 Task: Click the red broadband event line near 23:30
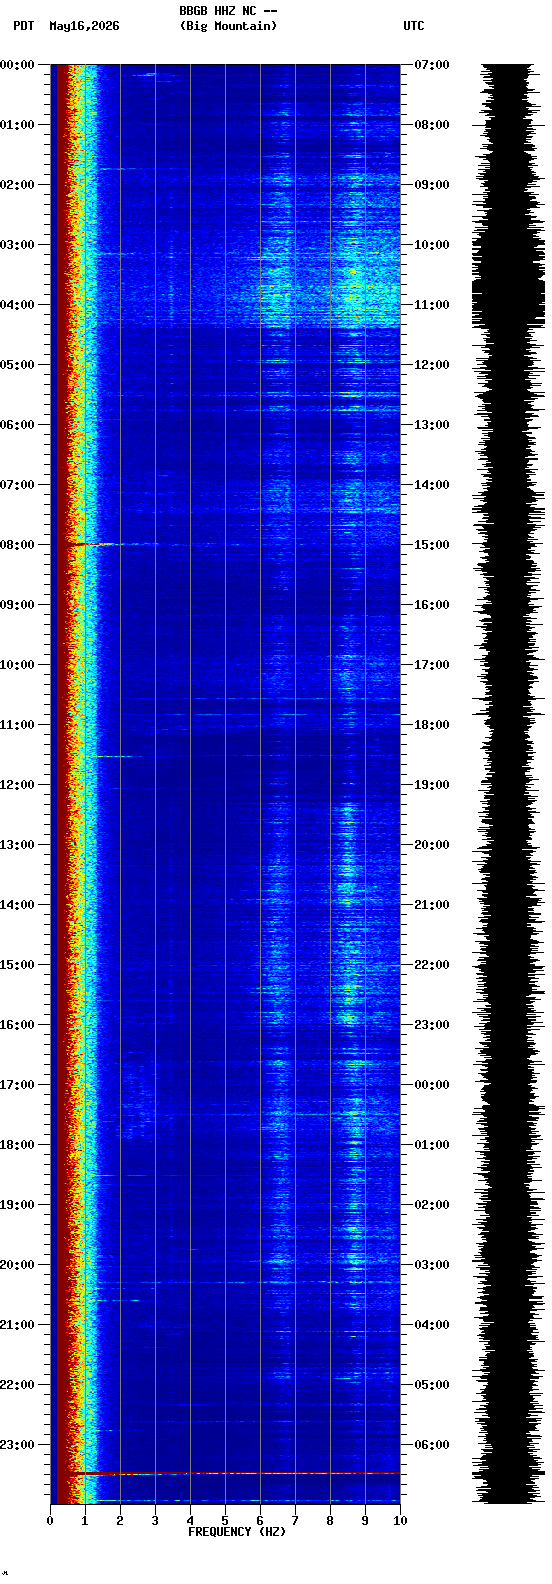[x=233, y=1473]
